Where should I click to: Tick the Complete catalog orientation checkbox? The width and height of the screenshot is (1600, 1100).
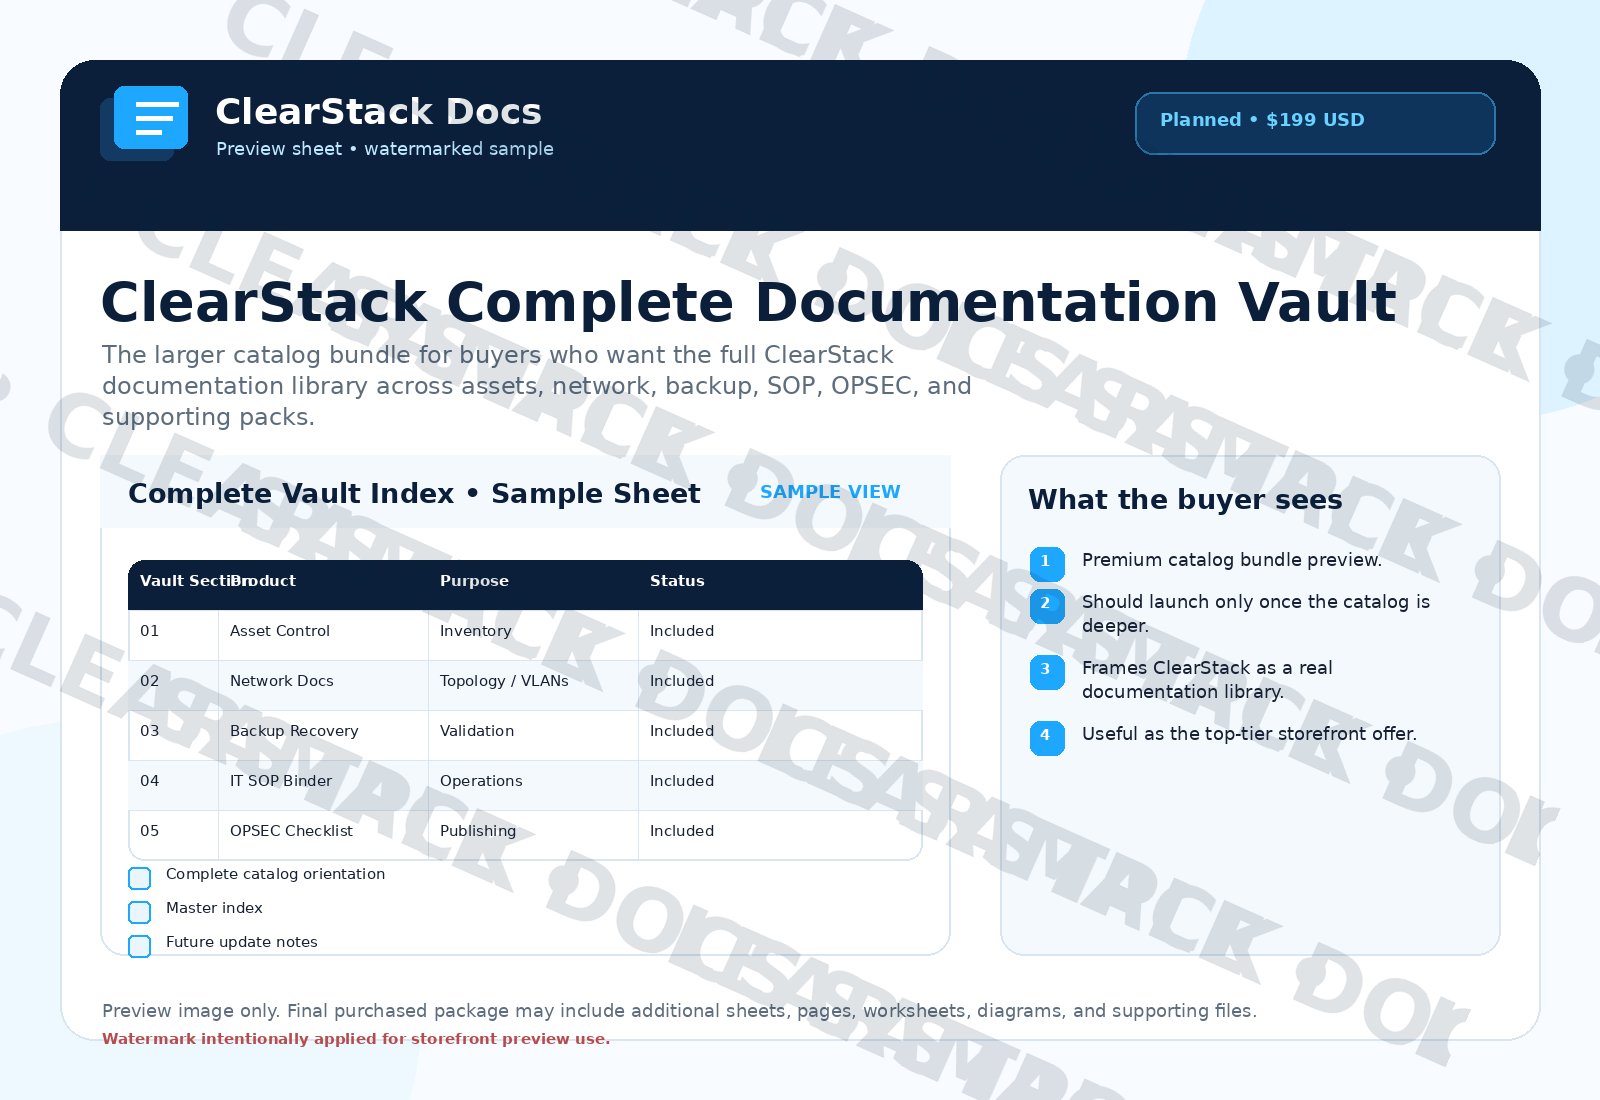point(140,878)
